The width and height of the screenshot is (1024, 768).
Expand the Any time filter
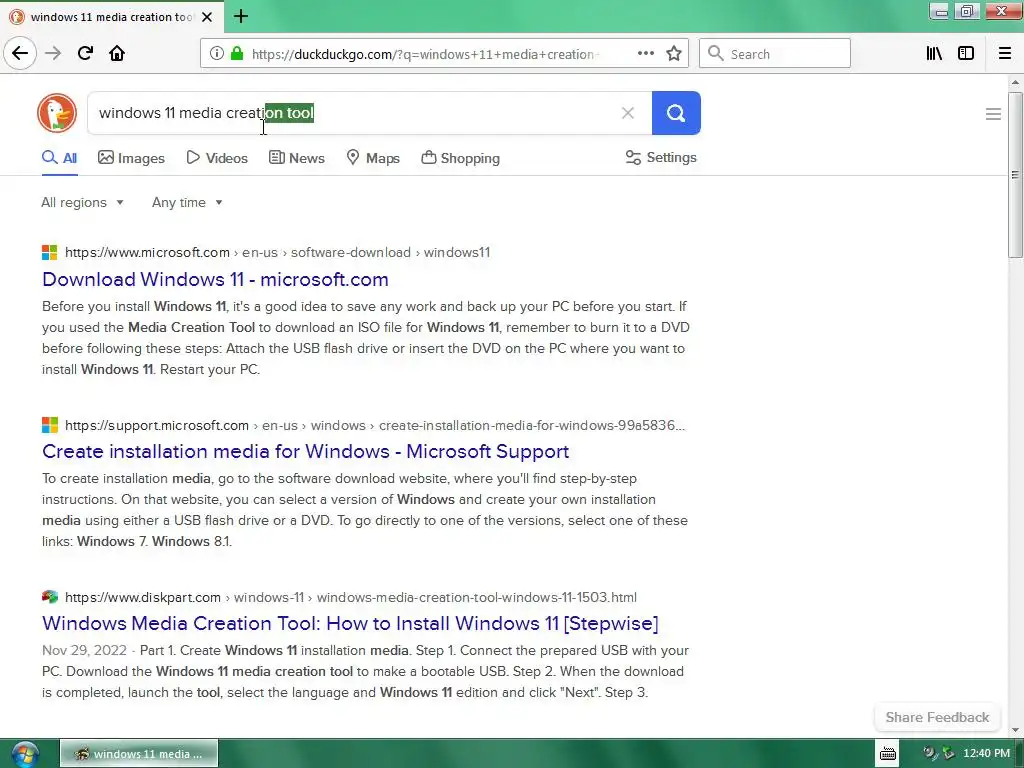click(187, 202)
